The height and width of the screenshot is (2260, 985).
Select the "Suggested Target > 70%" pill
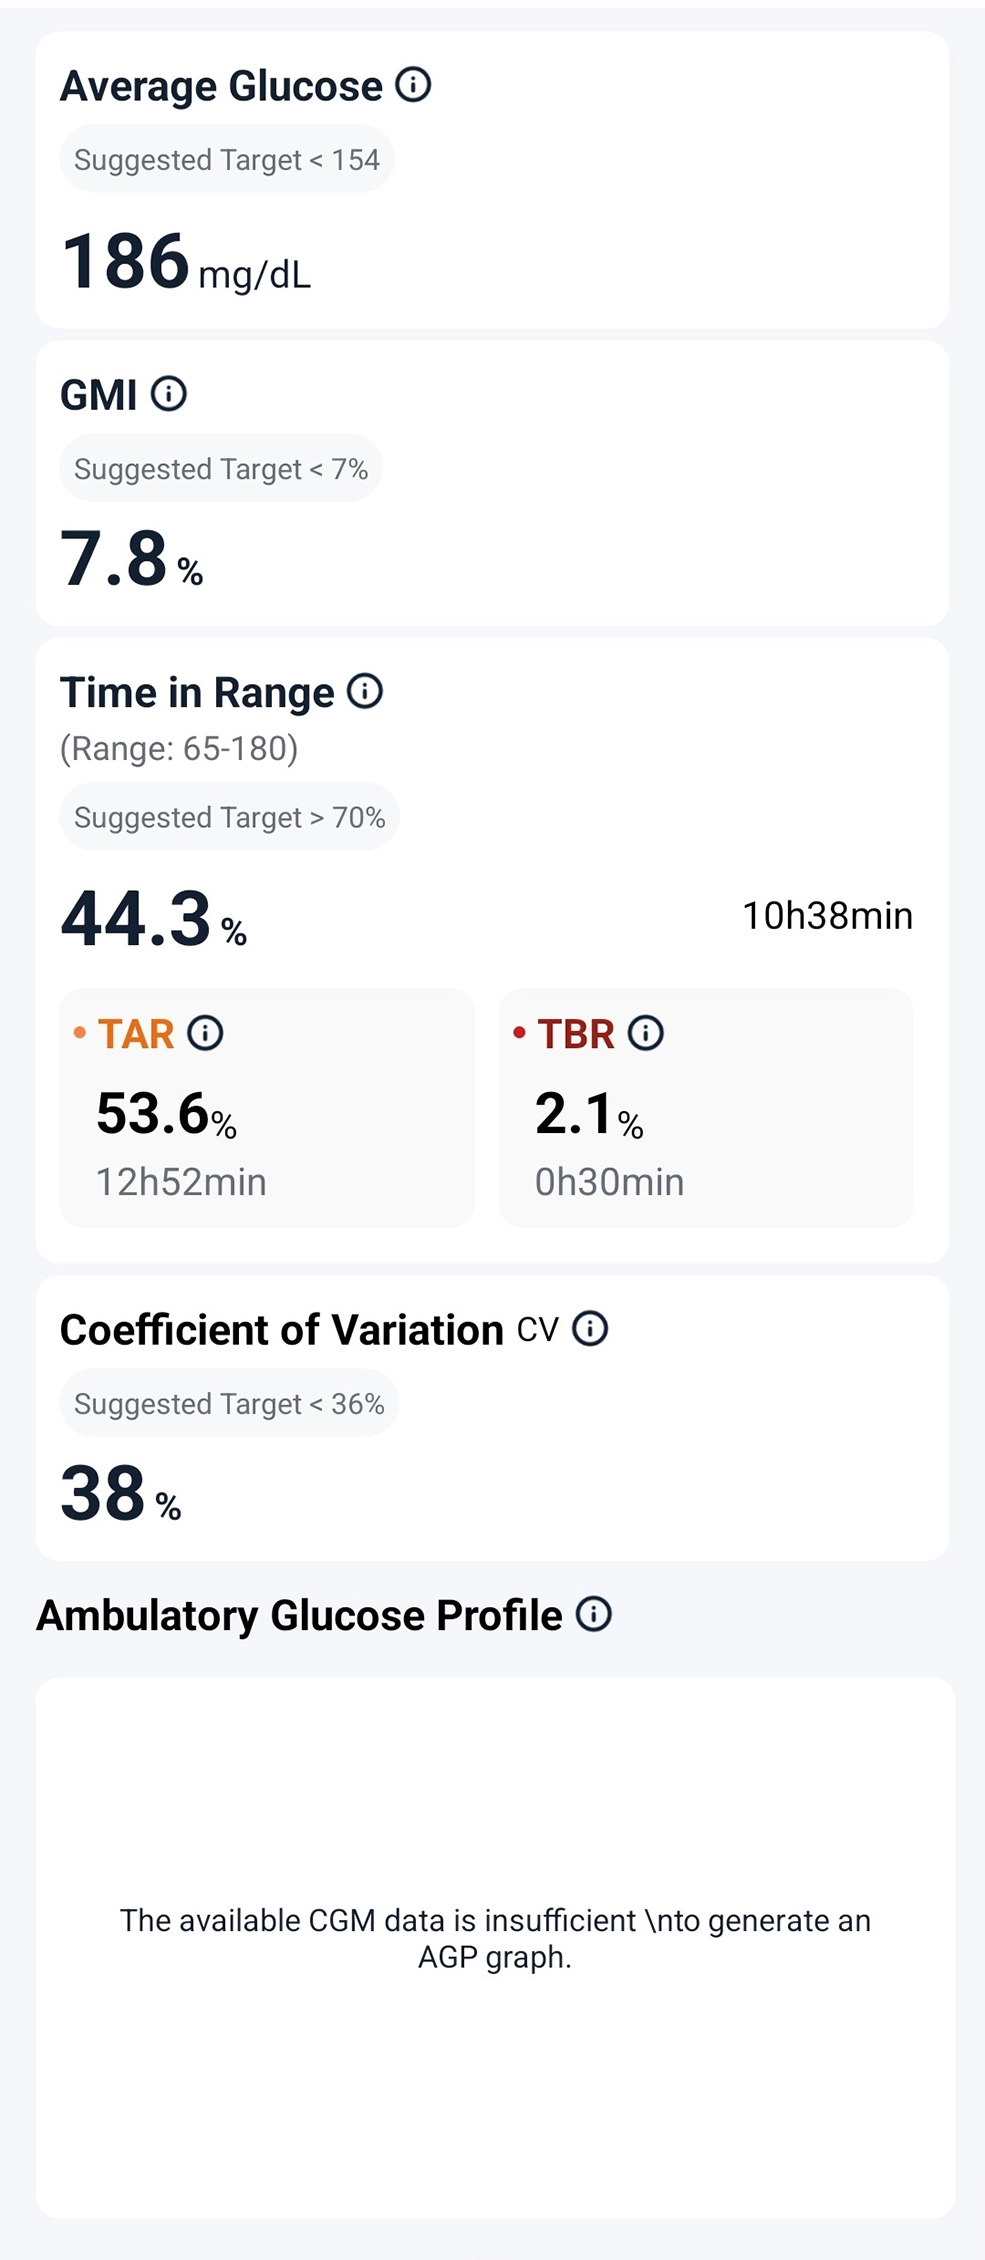229,817
